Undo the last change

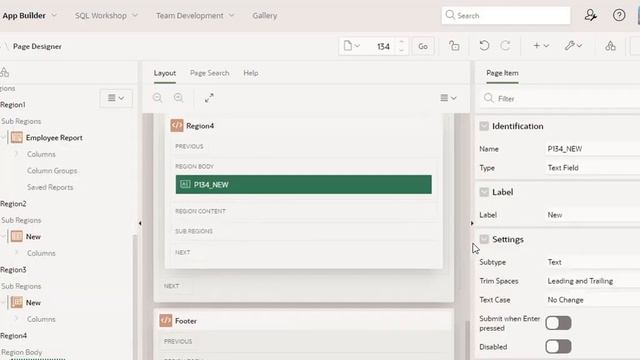click(484, 46)
